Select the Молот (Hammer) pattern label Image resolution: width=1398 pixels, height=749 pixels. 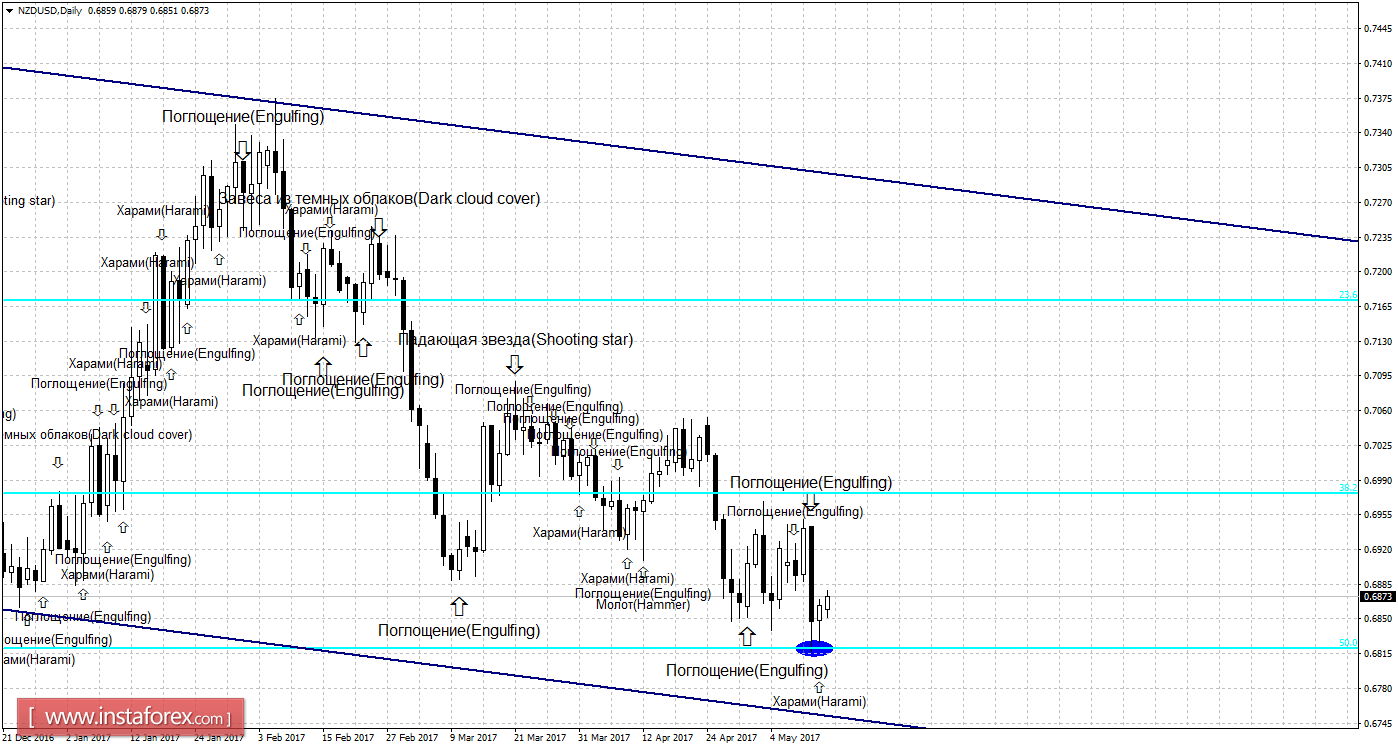coord(642,605)
